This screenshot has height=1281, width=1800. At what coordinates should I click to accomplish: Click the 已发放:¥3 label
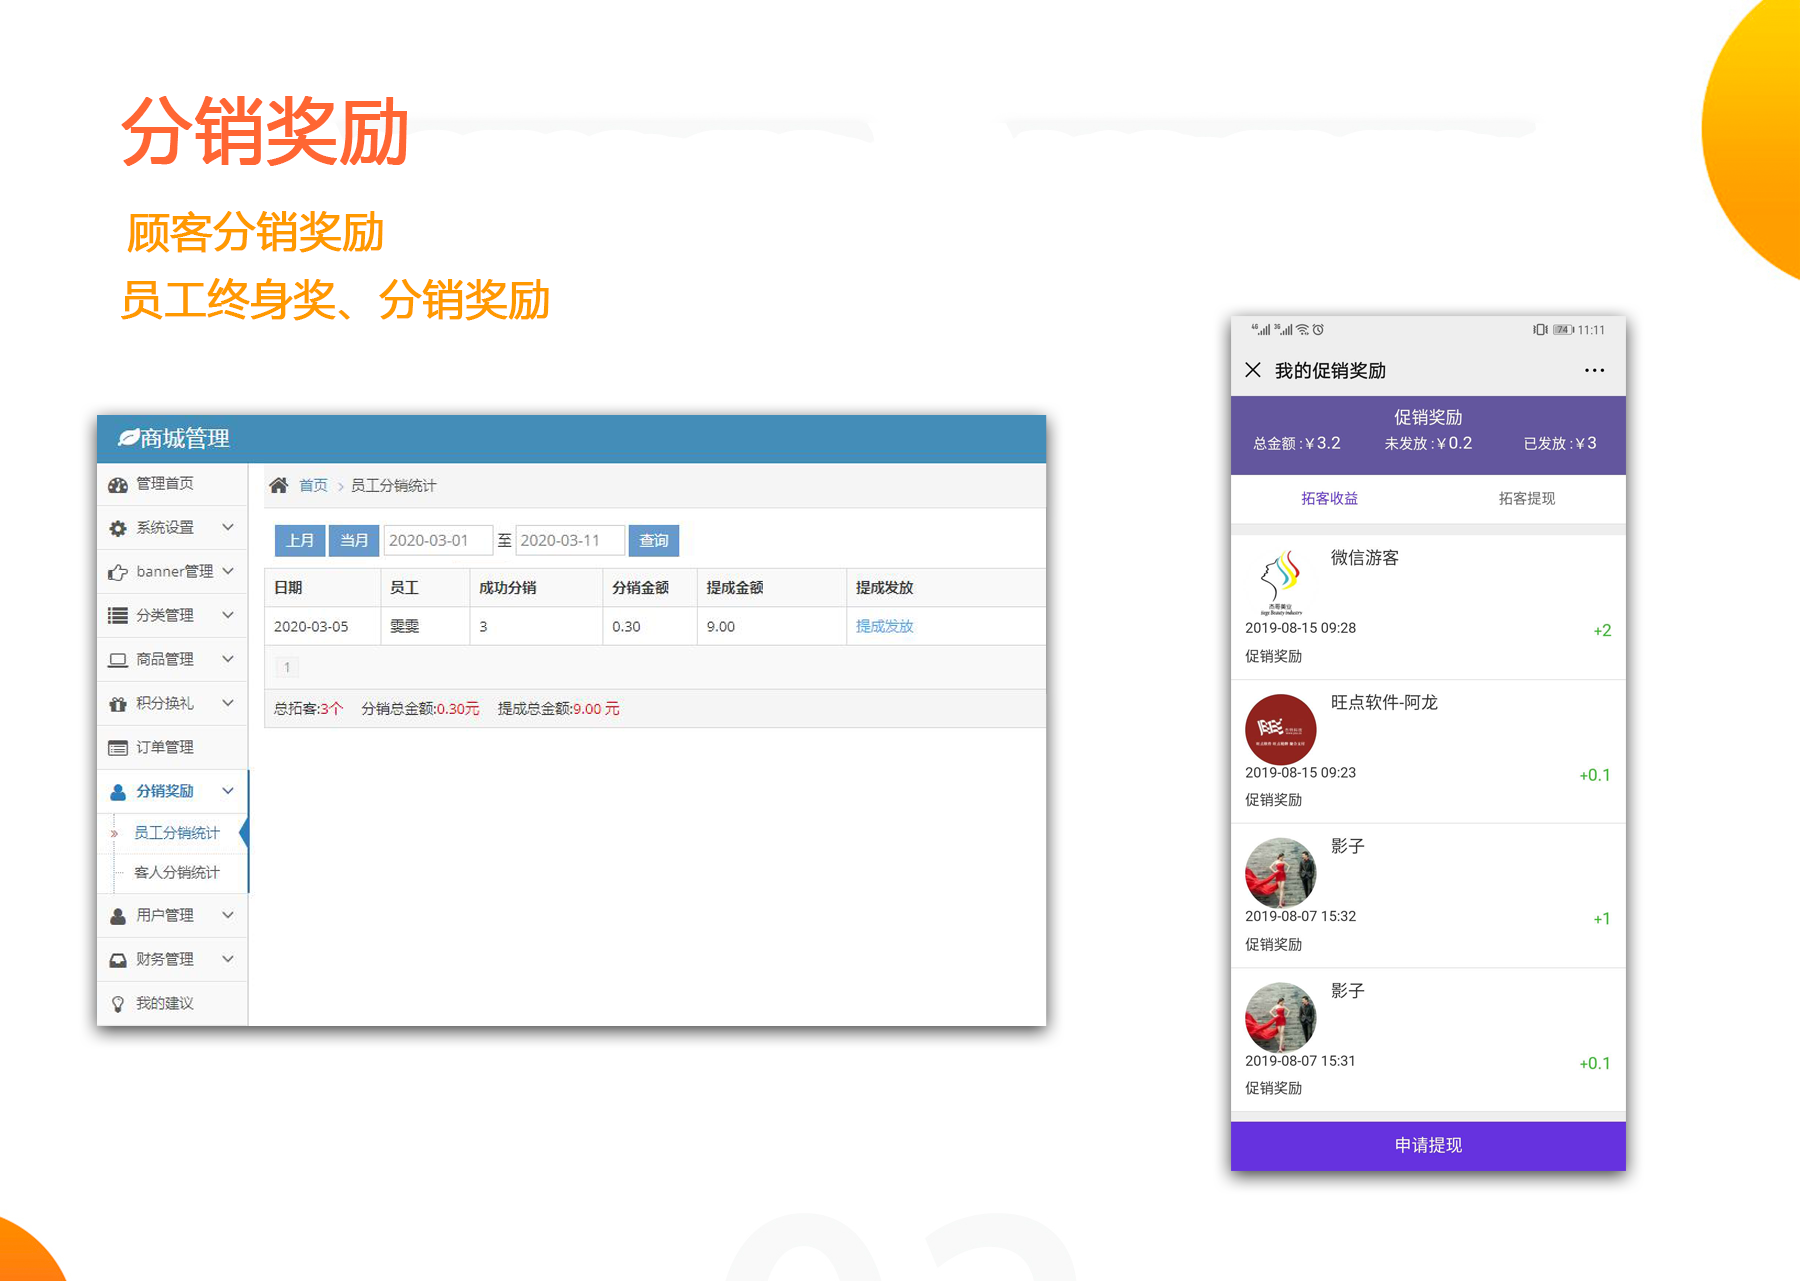1560,443
